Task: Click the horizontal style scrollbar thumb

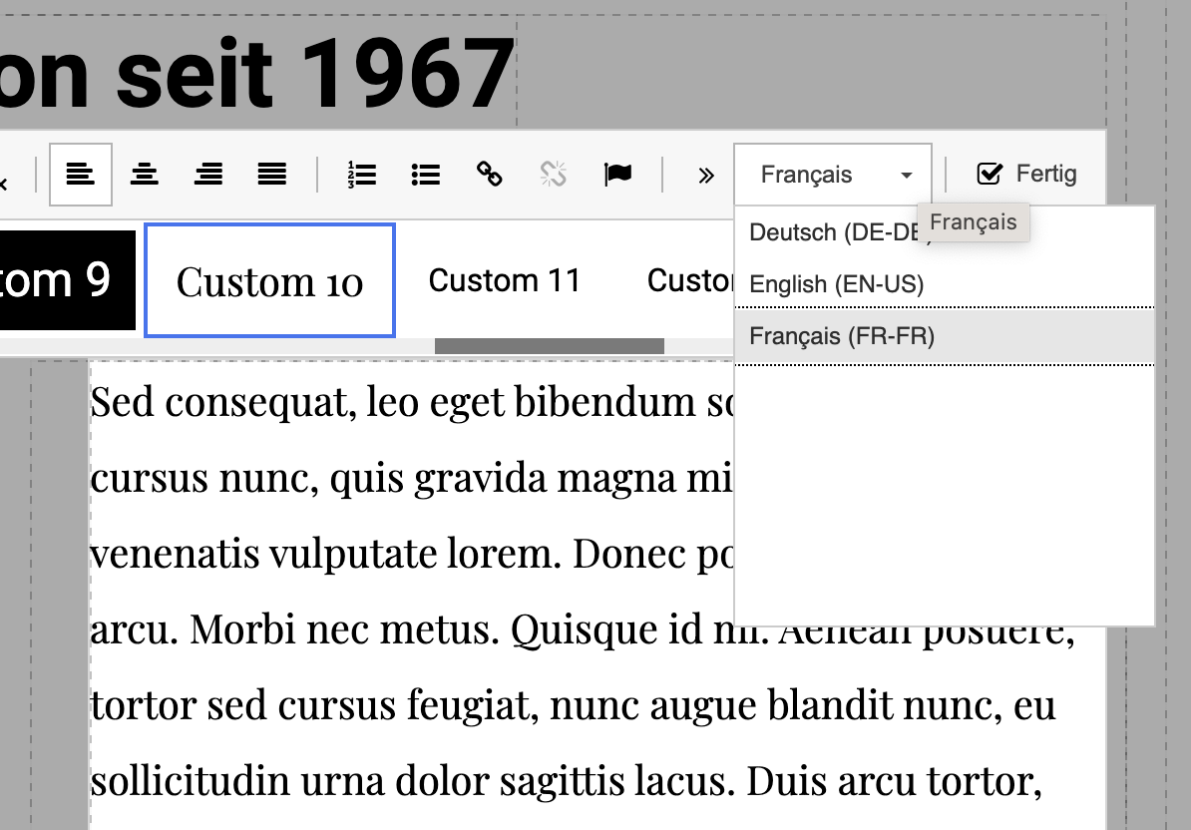Action: click(549, 346)
